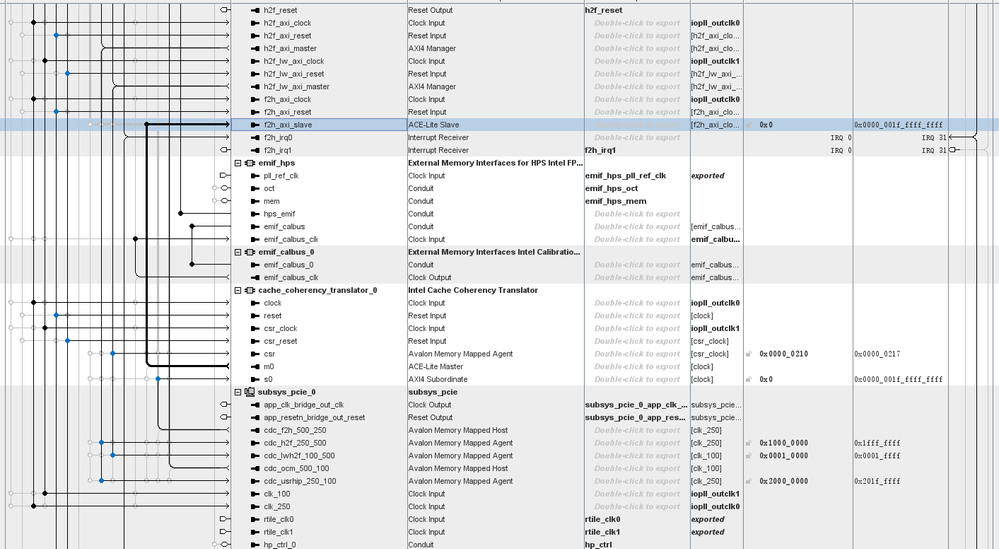Toggle the blue connection dot on the s0 row
The height and width of the screenshot is (549, 999).
113,379
